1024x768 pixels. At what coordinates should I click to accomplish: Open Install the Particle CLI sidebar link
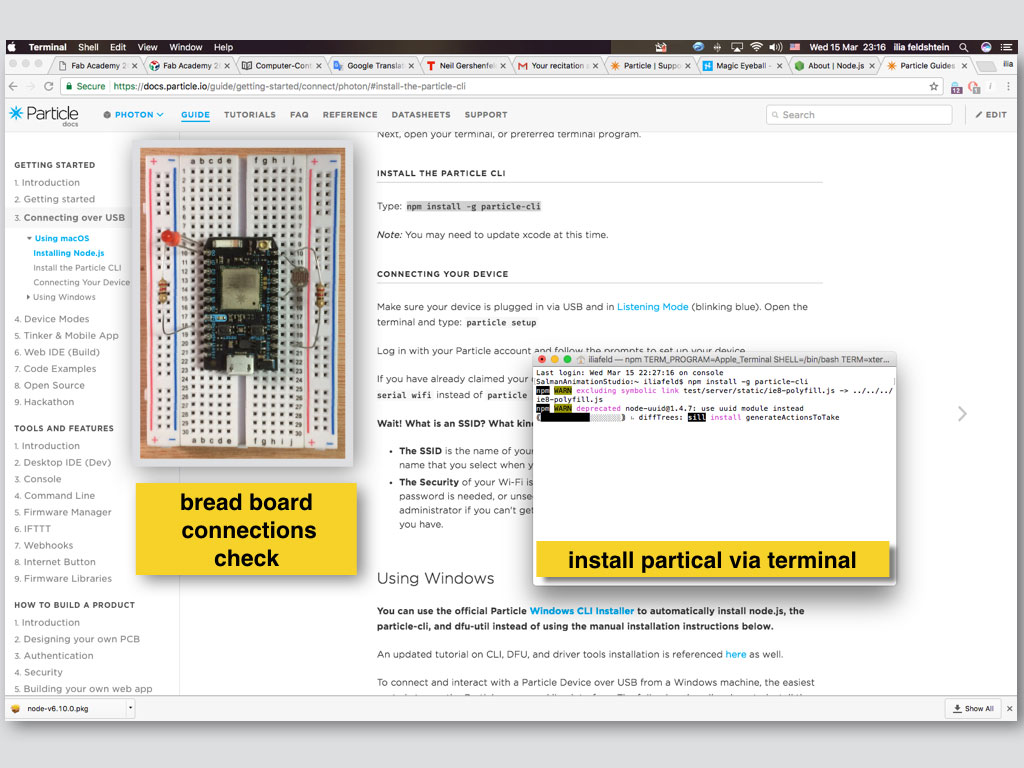[x=77, y=268]
